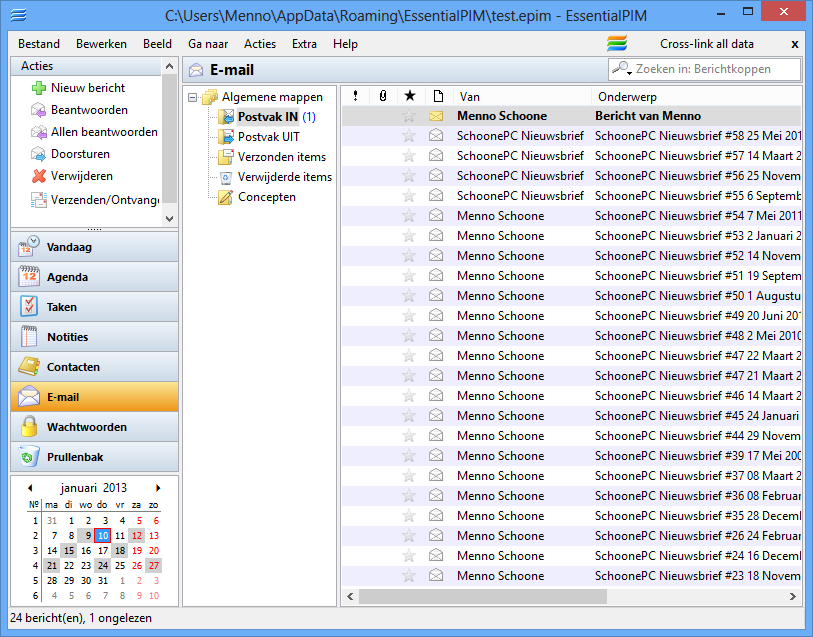Toggle star on Nieuwsbrief #56 row

(409, 176)
